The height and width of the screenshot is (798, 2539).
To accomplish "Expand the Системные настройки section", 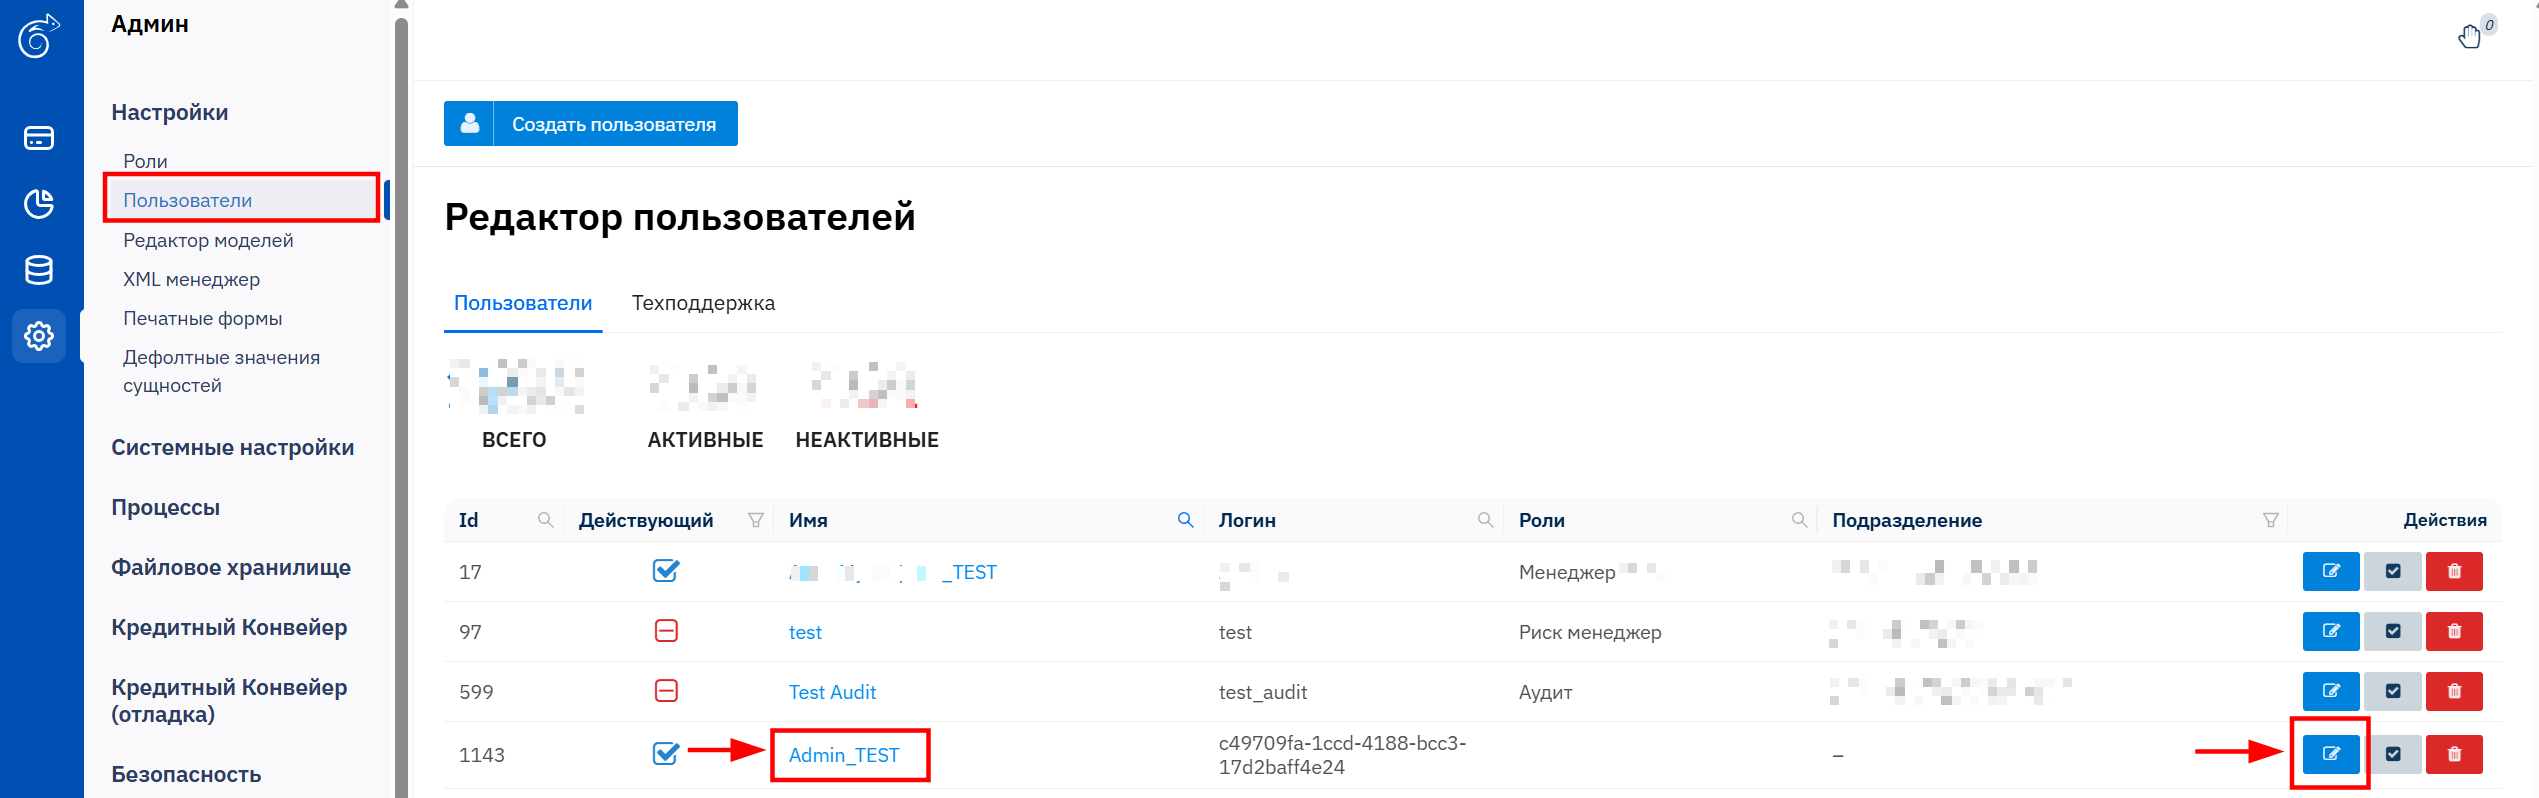I will click(232, 448).
